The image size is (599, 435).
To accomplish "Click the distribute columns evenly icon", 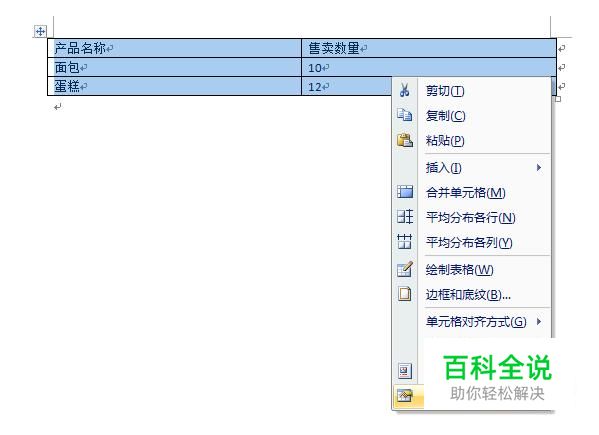I will 405,241.
